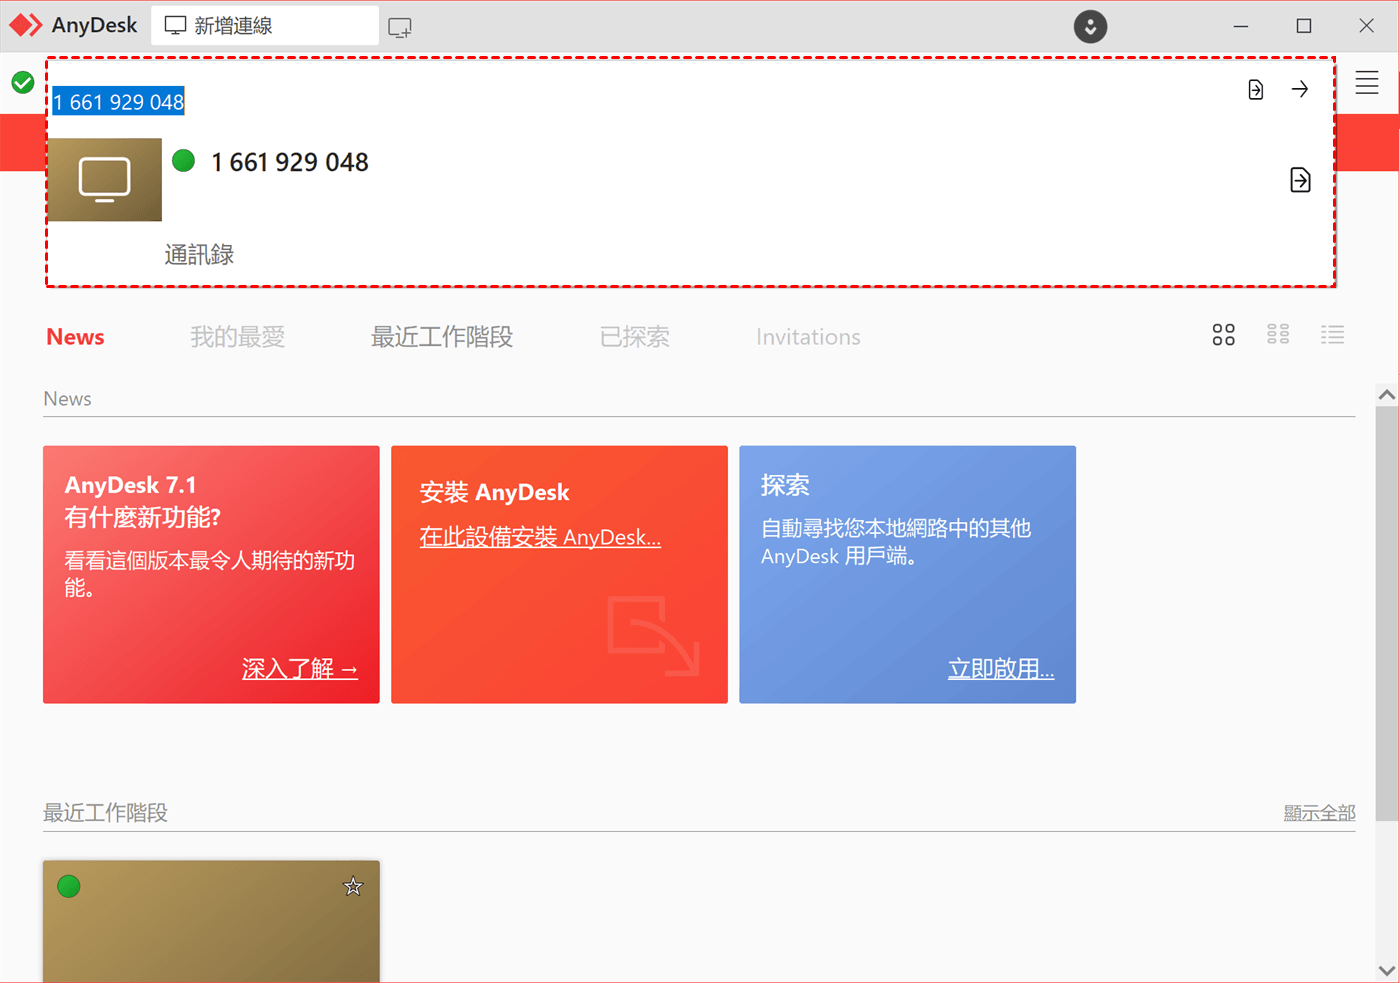
Task: Switch to small tiles view
Action: point(1278,335)
